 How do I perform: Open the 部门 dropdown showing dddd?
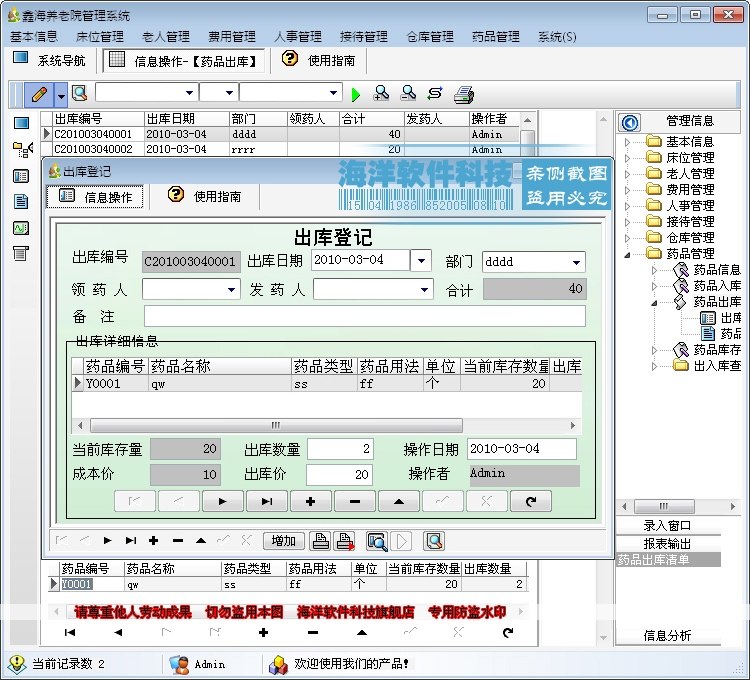tap(576, 262)
